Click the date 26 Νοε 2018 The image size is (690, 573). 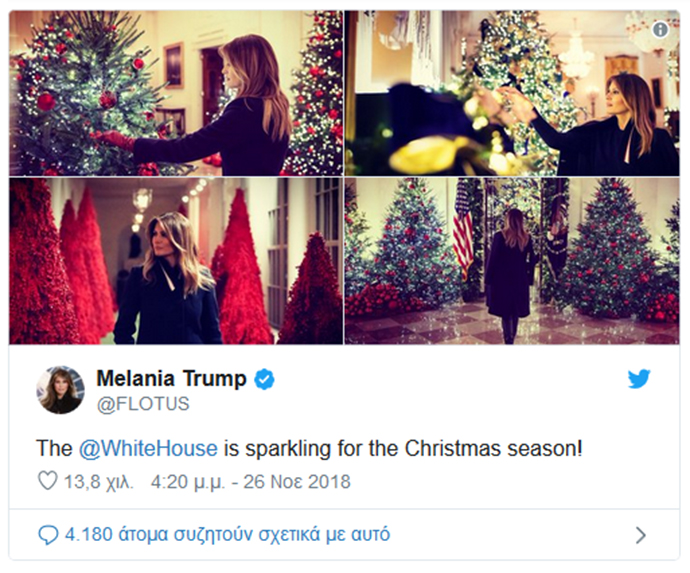tap(297, 482)
